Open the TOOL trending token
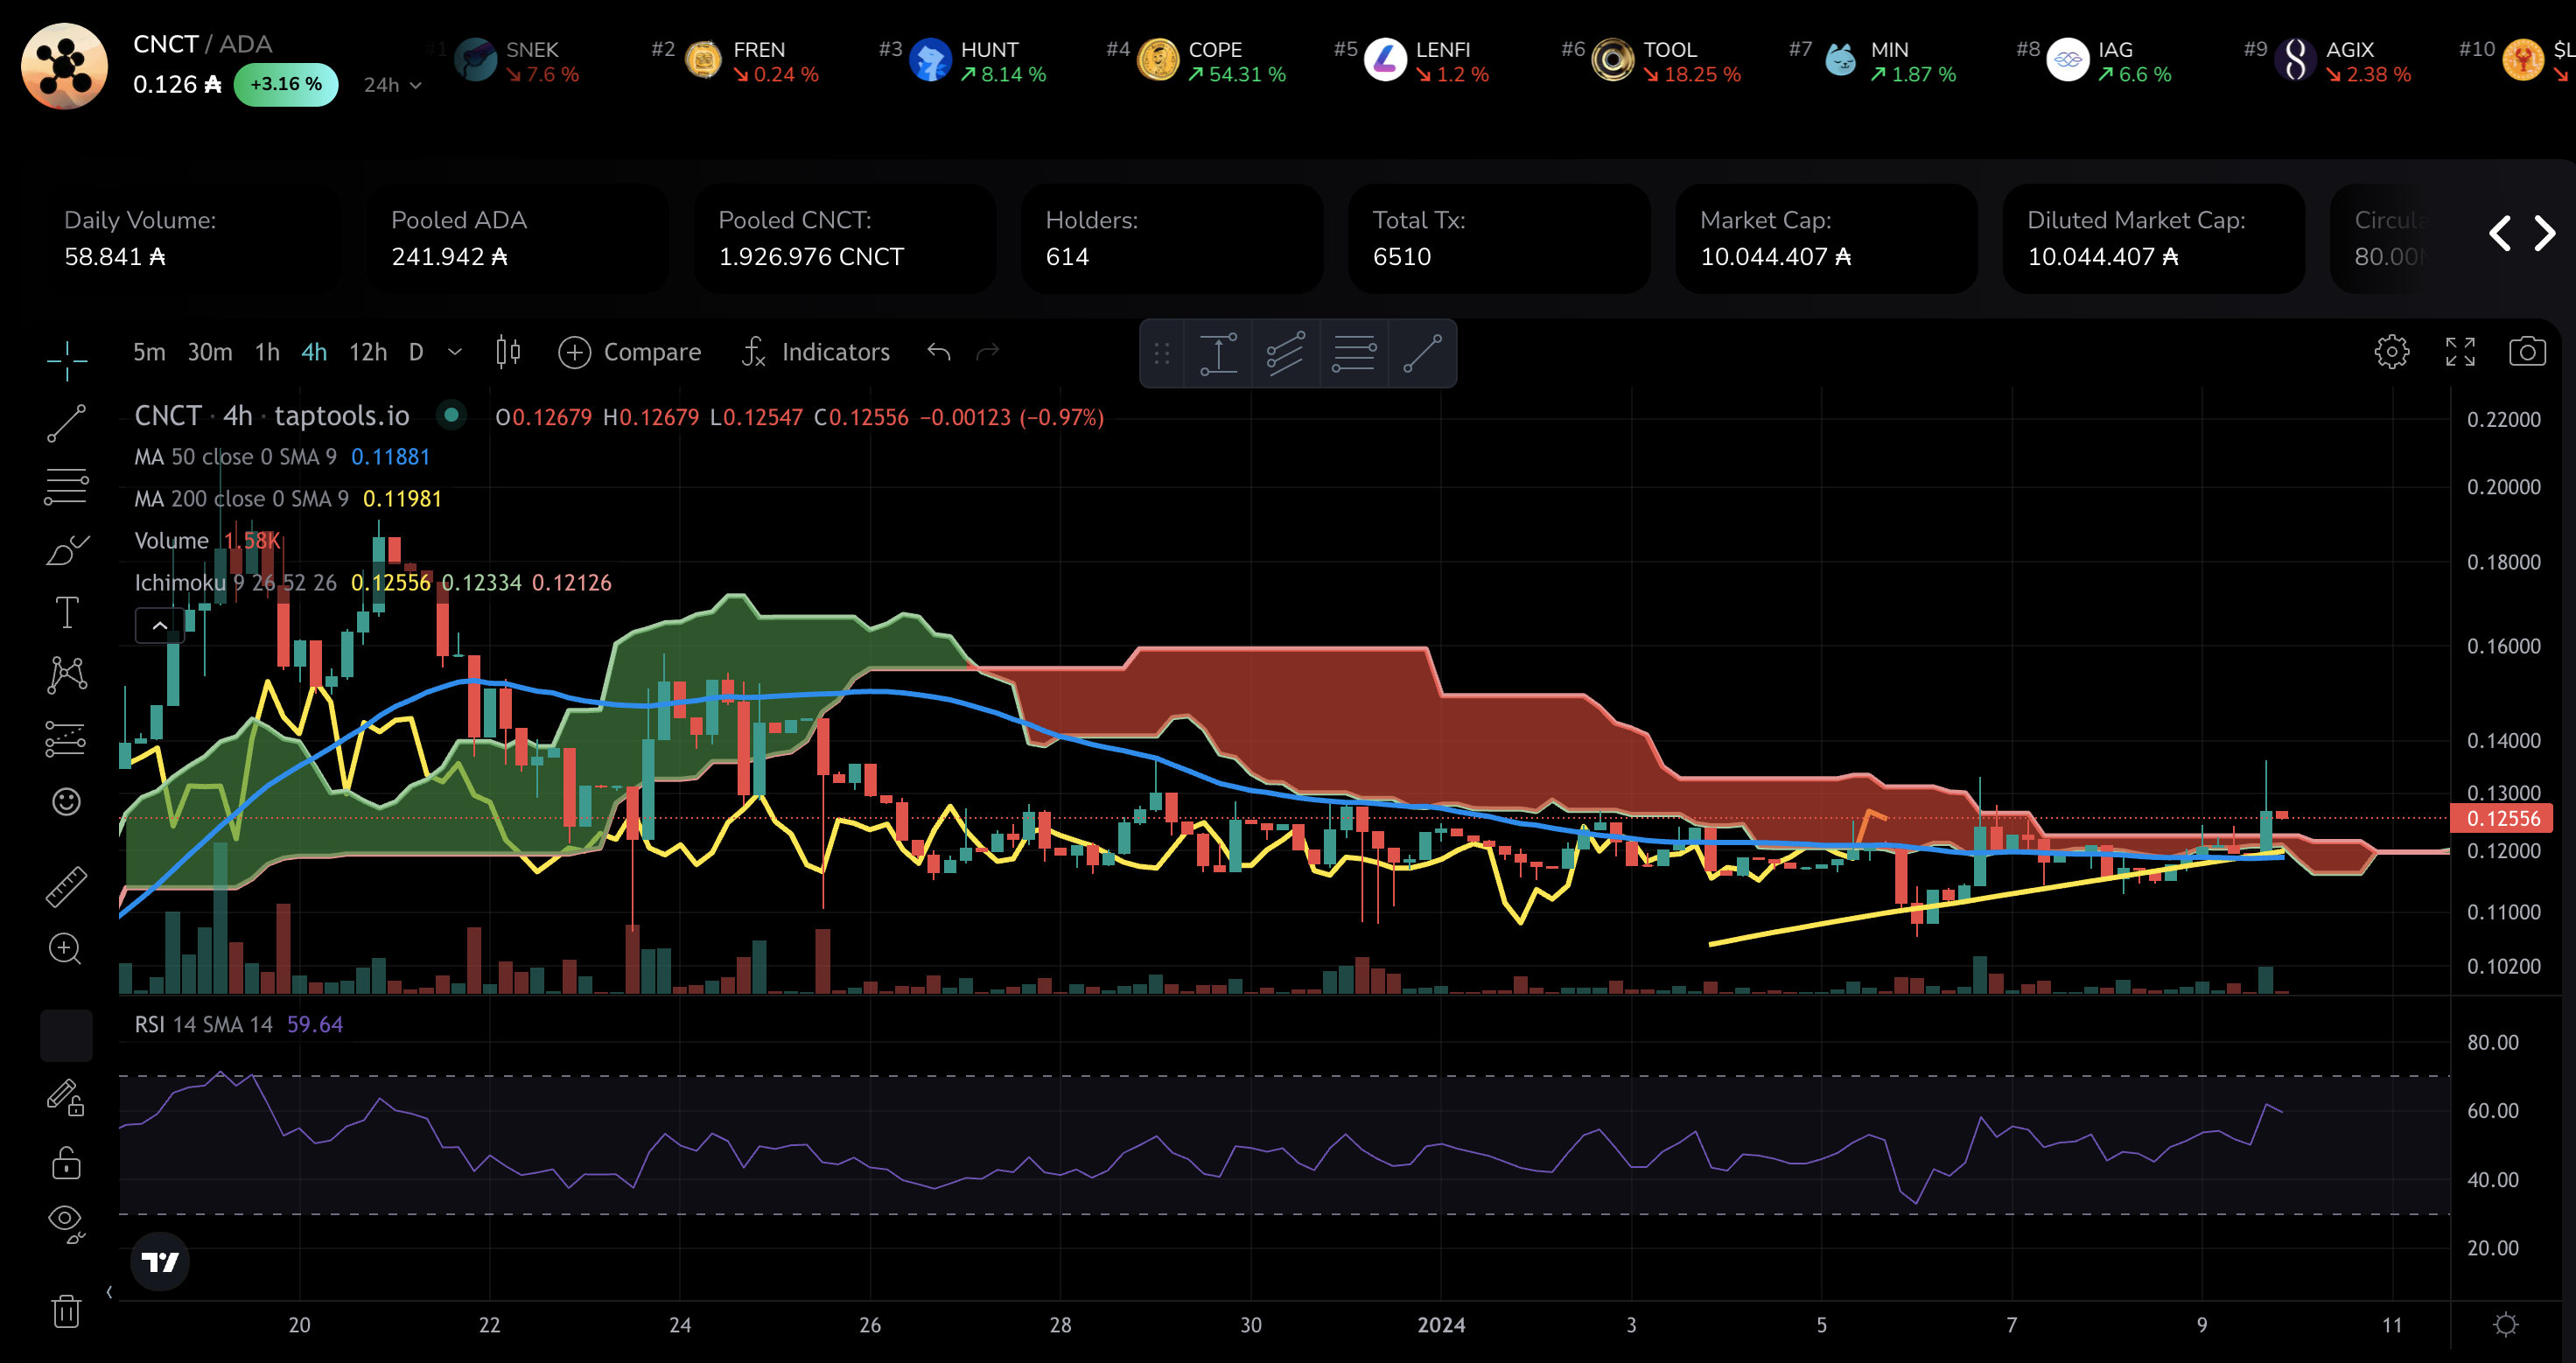This screenshot has width=2576, height=1363. tap(1666, 61)
